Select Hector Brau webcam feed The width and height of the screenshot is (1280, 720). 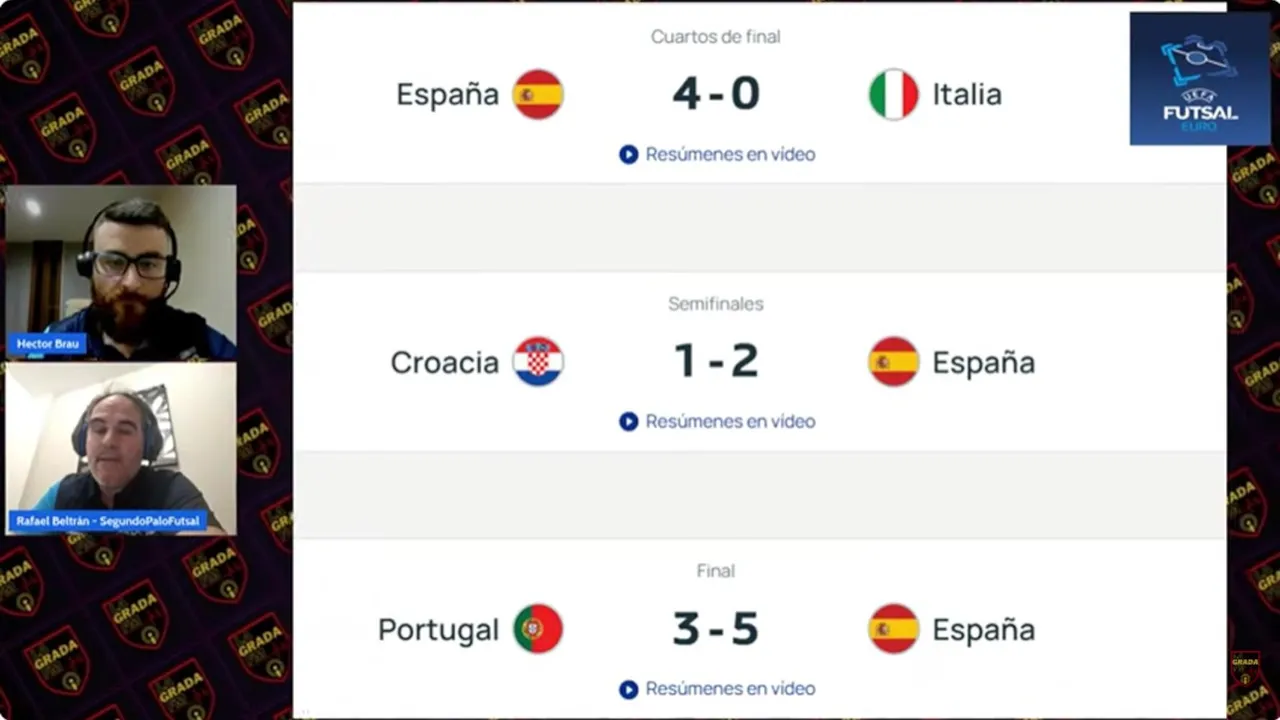121,272
